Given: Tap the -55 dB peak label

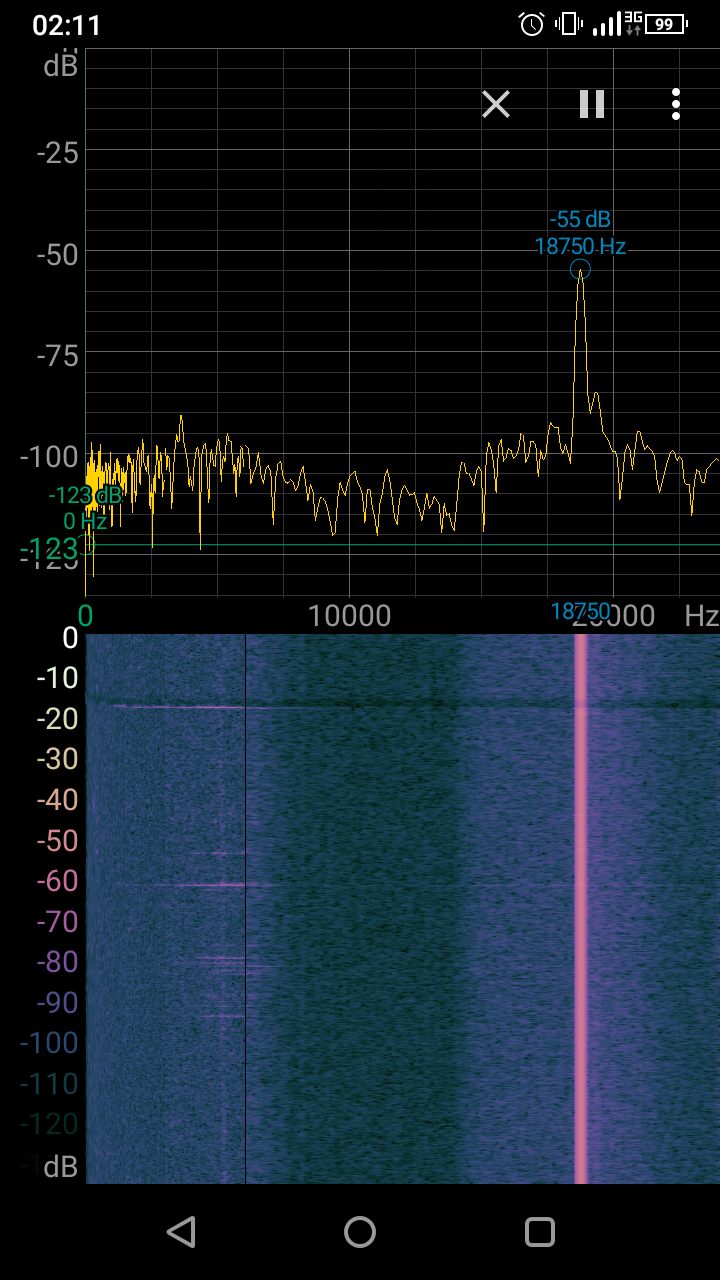Looking at the screenshot, I should pyautogui.click(x=580, y=220).
